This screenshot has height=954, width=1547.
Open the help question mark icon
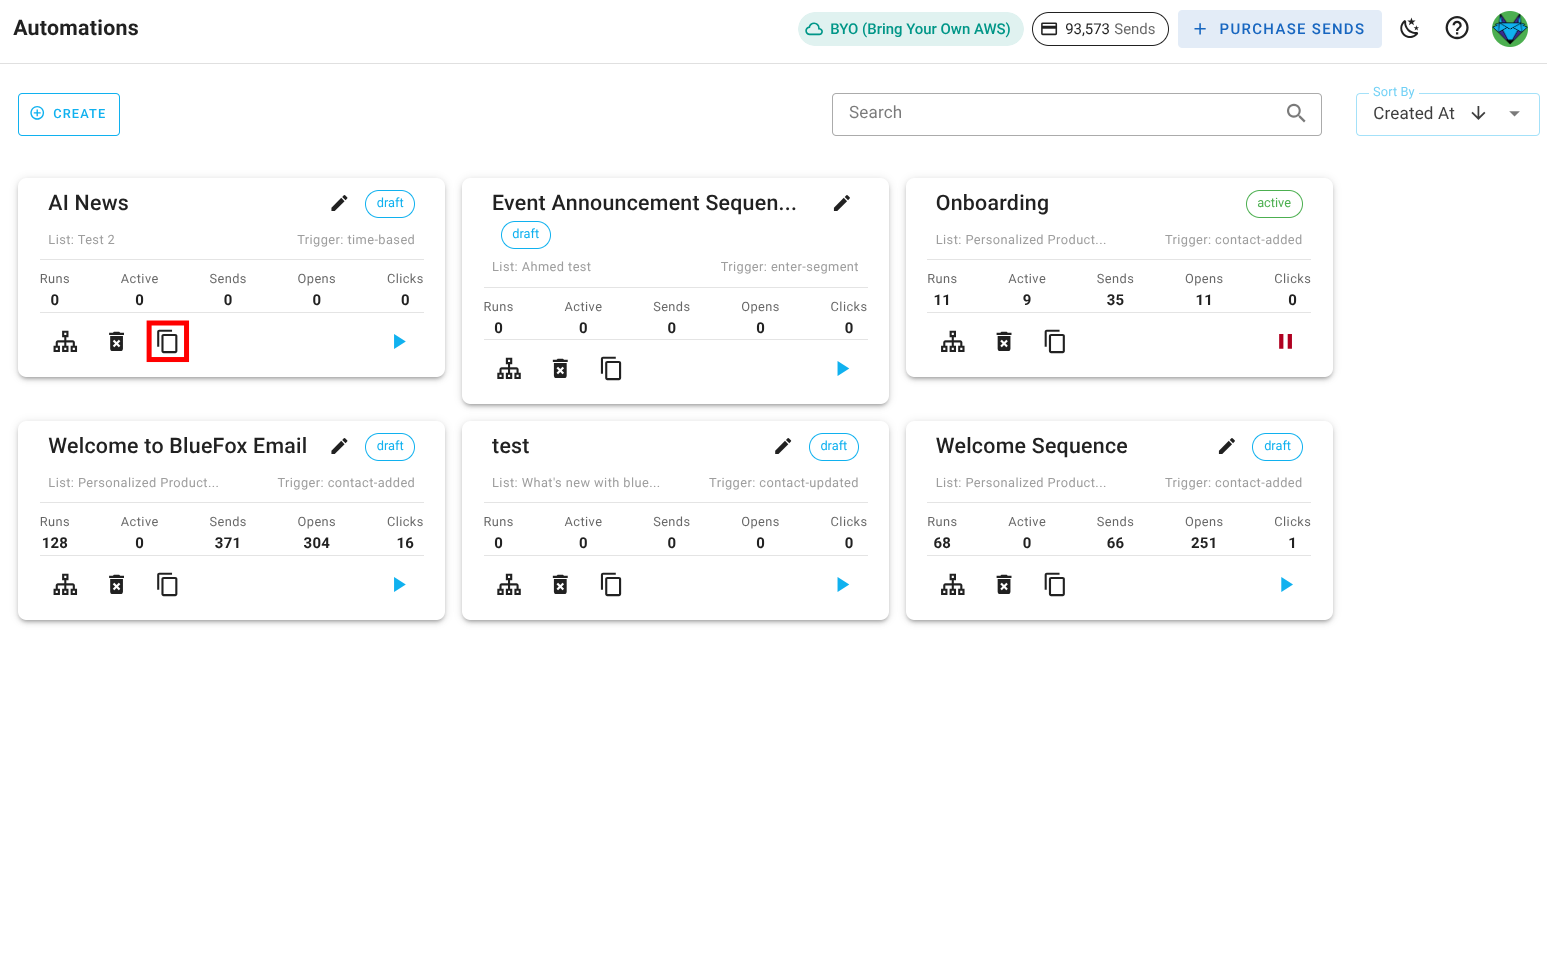1457,28
